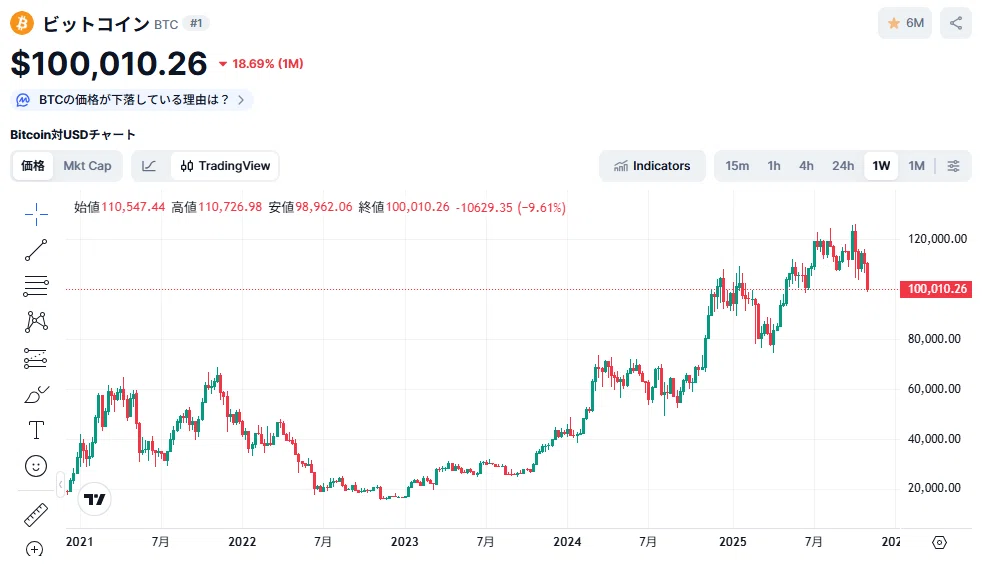985x566 pixels.
Task: Select the ruler measure tool
Action: [36, 514]
